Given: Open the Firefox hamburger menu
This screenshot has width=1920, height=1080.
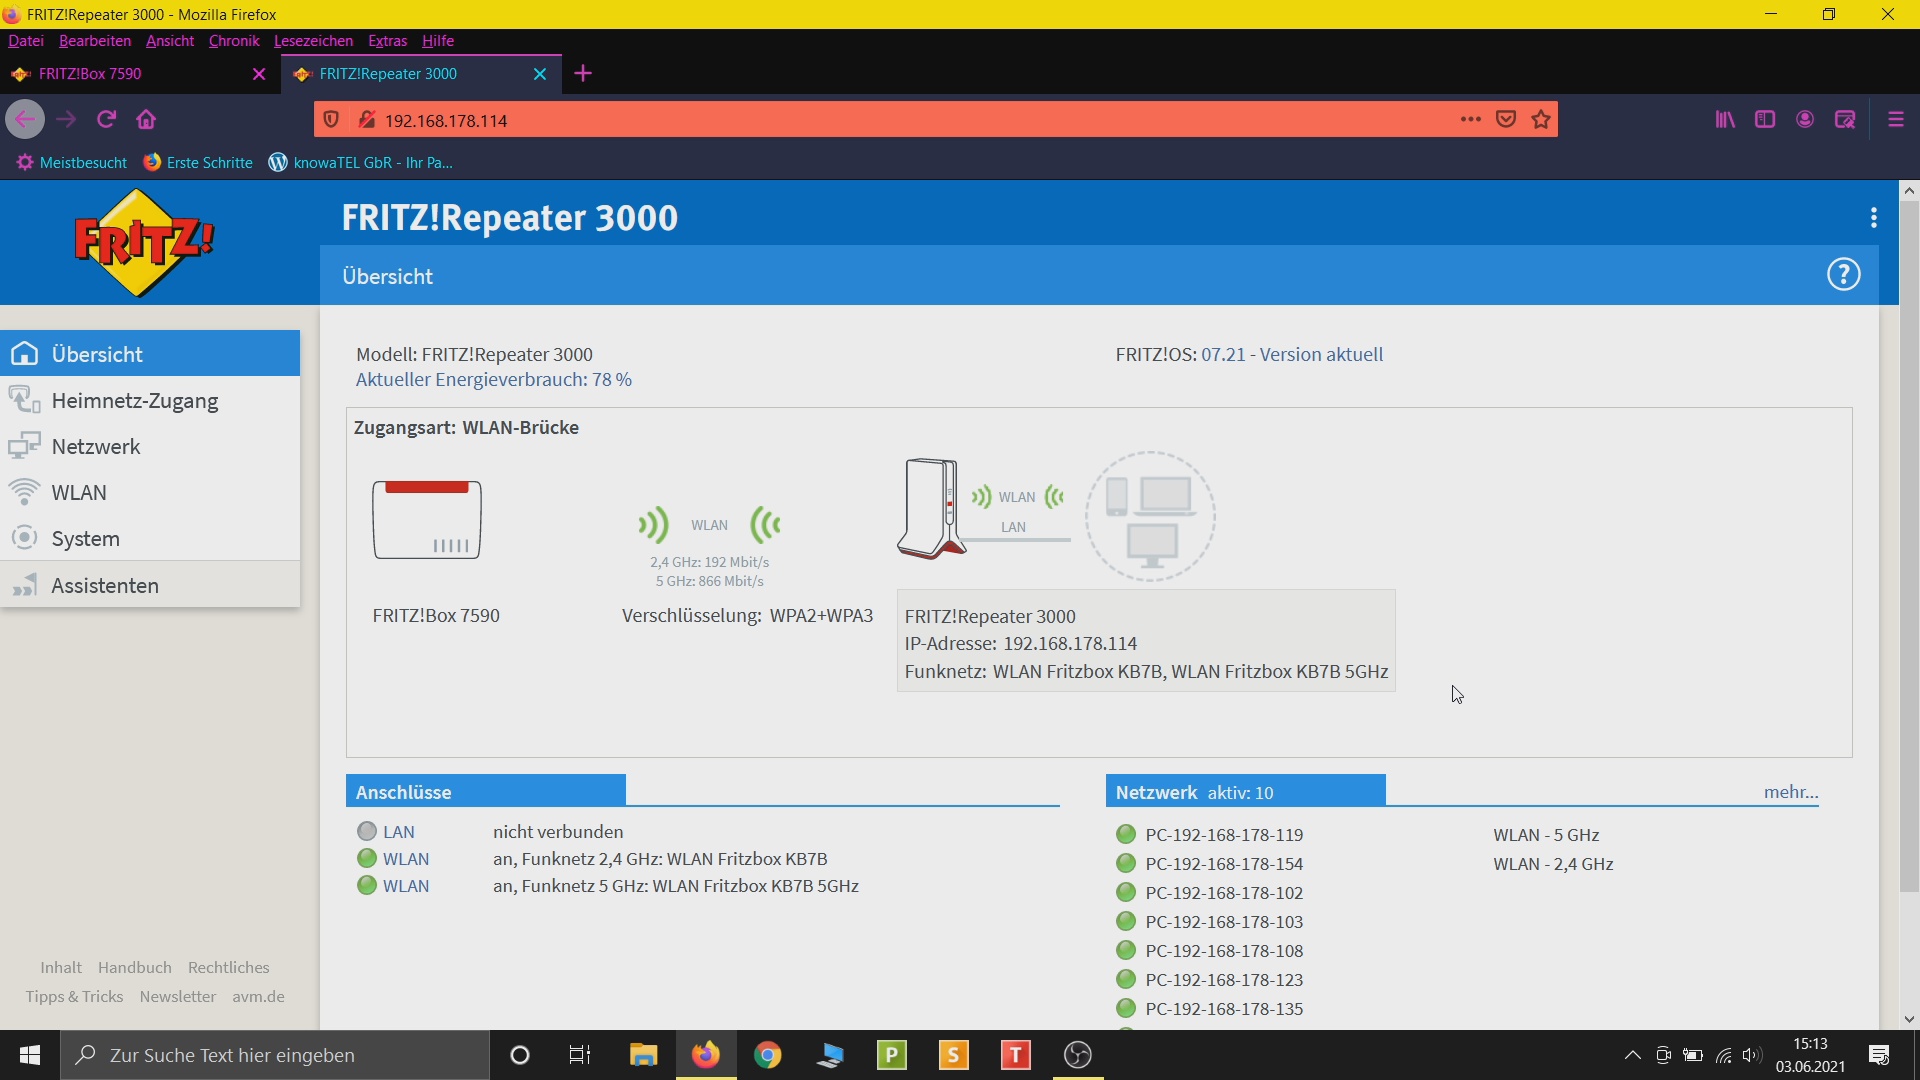Looking at the screenshot, I should (x=1896, y=119).
